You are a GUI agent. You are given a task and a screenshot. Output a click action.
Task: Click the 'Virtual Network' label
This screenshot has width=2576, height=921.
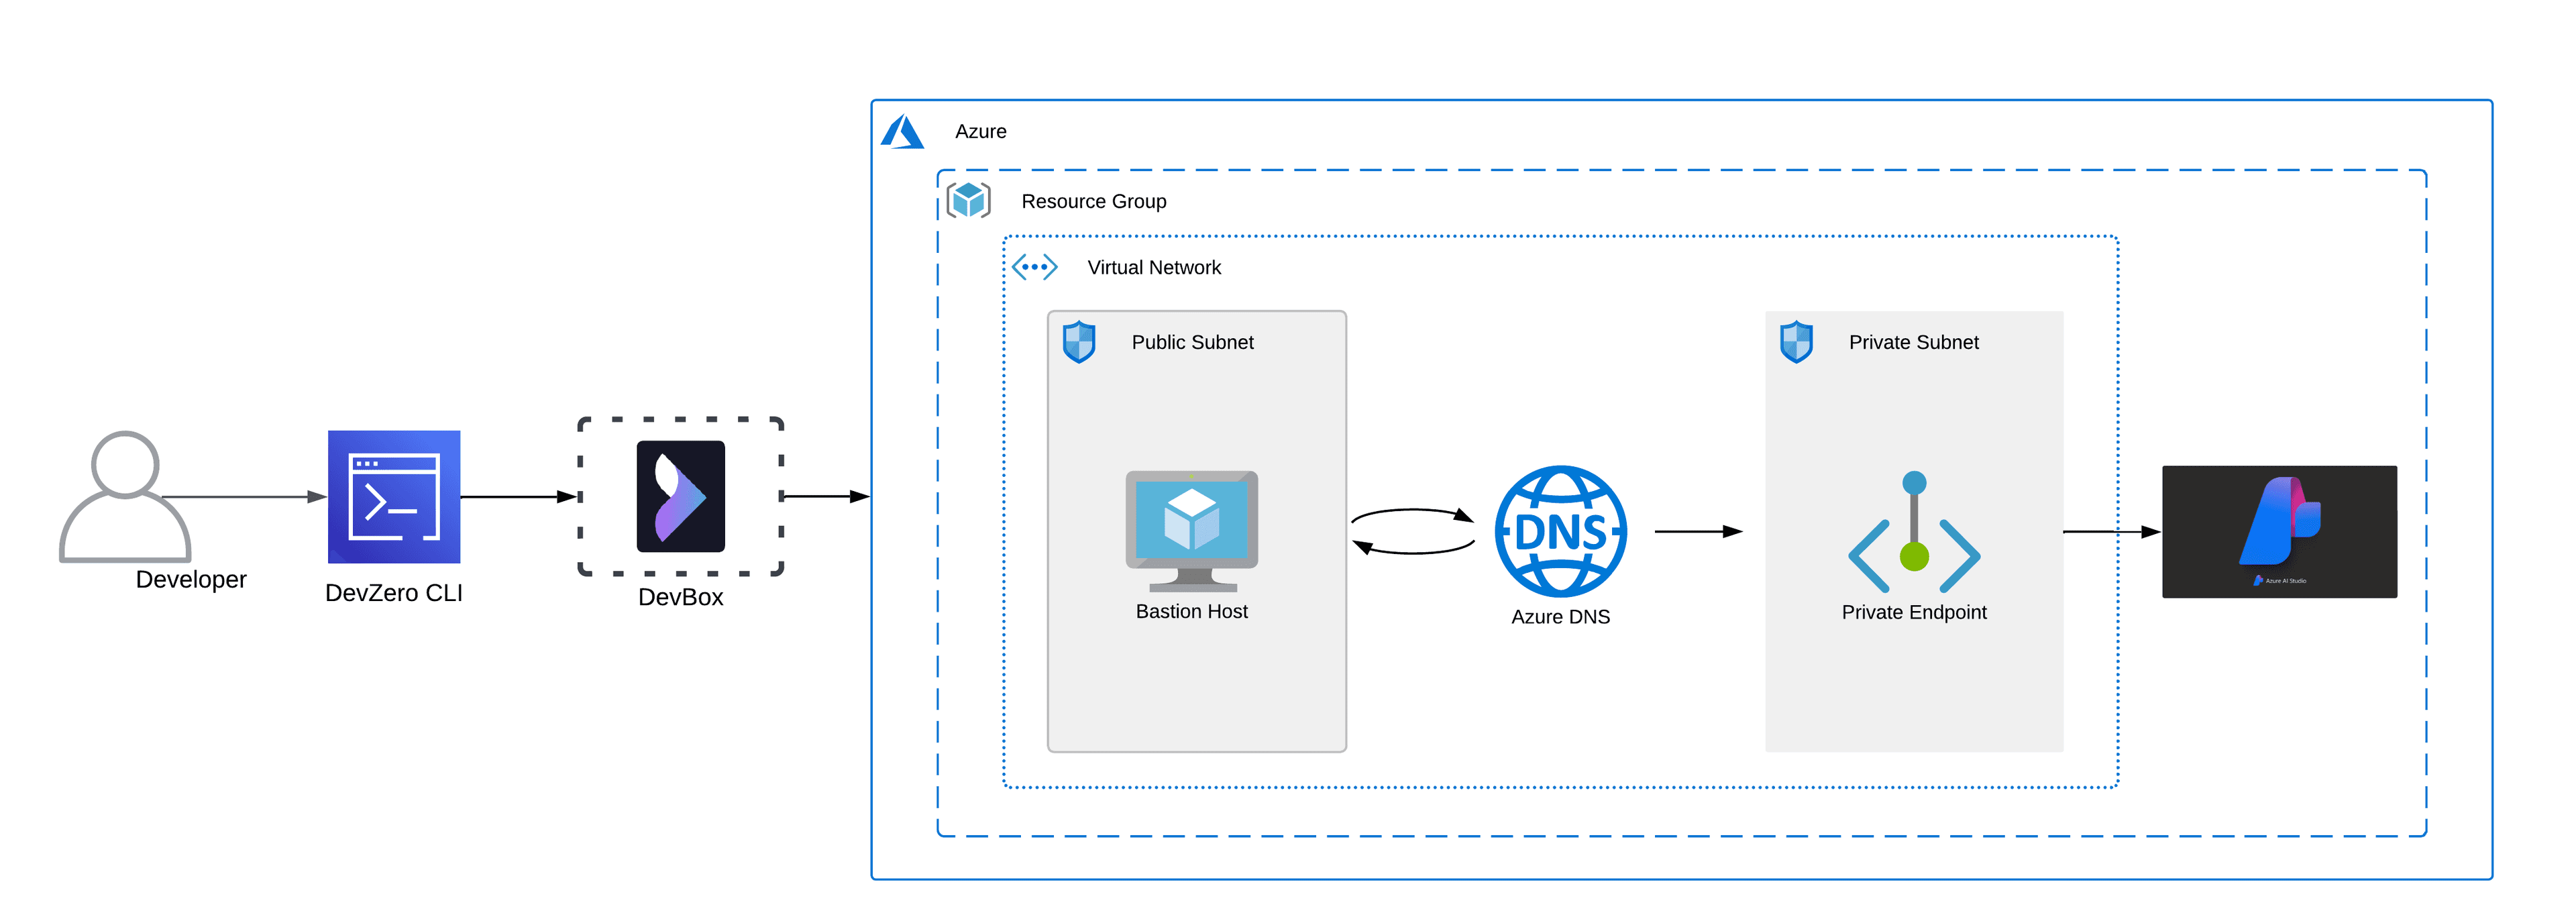[1154, 267]
